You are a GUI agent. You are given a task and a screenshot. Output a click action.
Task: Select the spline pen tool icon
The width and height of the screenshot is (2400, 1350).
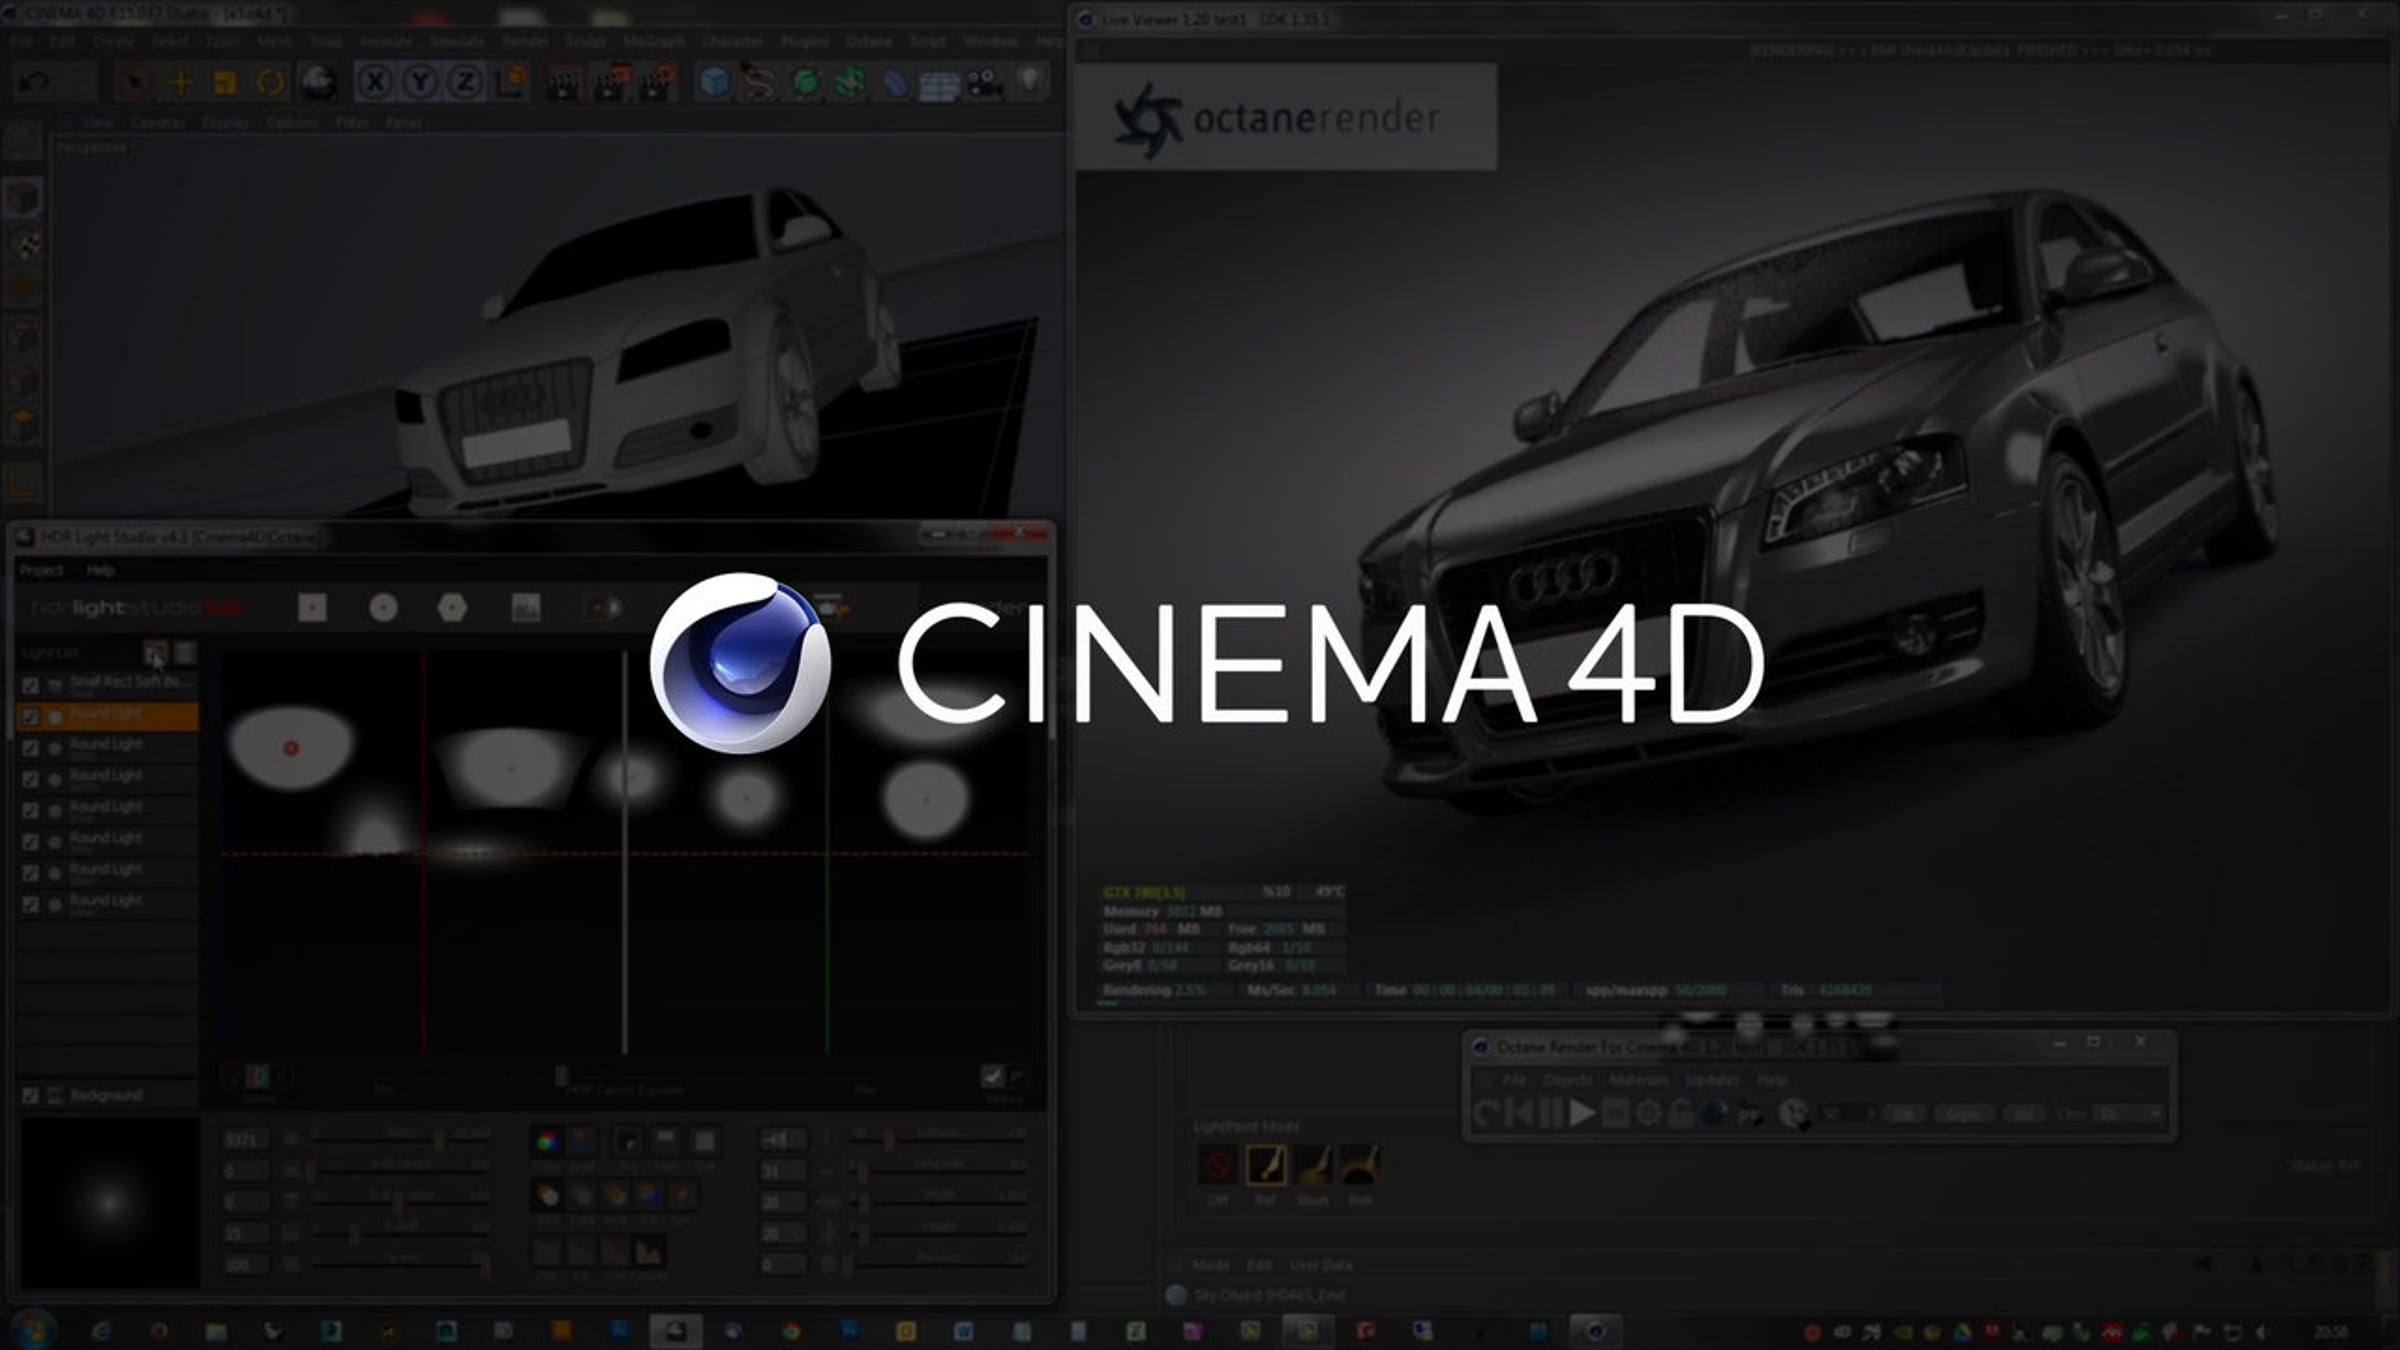click(760, 82)
